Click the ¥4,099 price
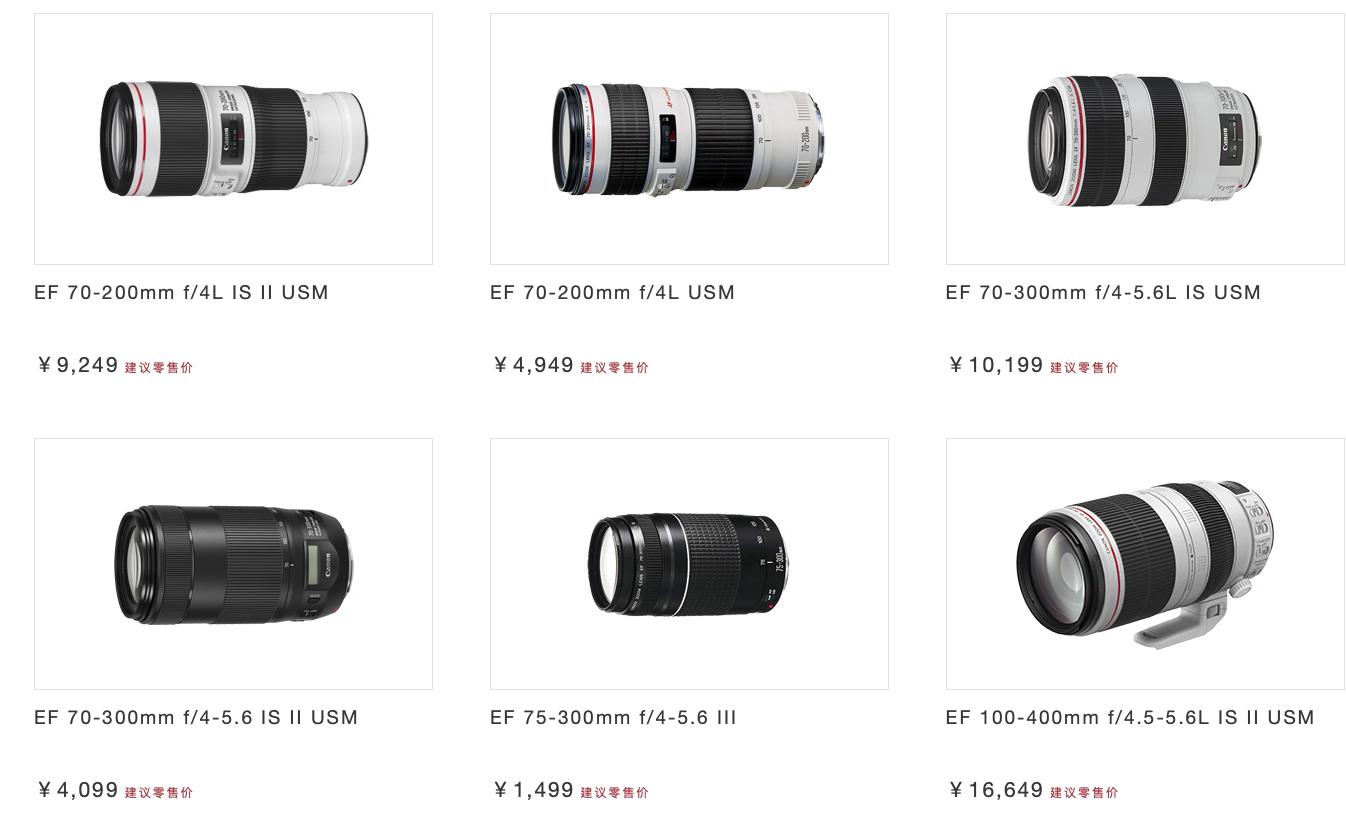 click(x=77, y=790)
